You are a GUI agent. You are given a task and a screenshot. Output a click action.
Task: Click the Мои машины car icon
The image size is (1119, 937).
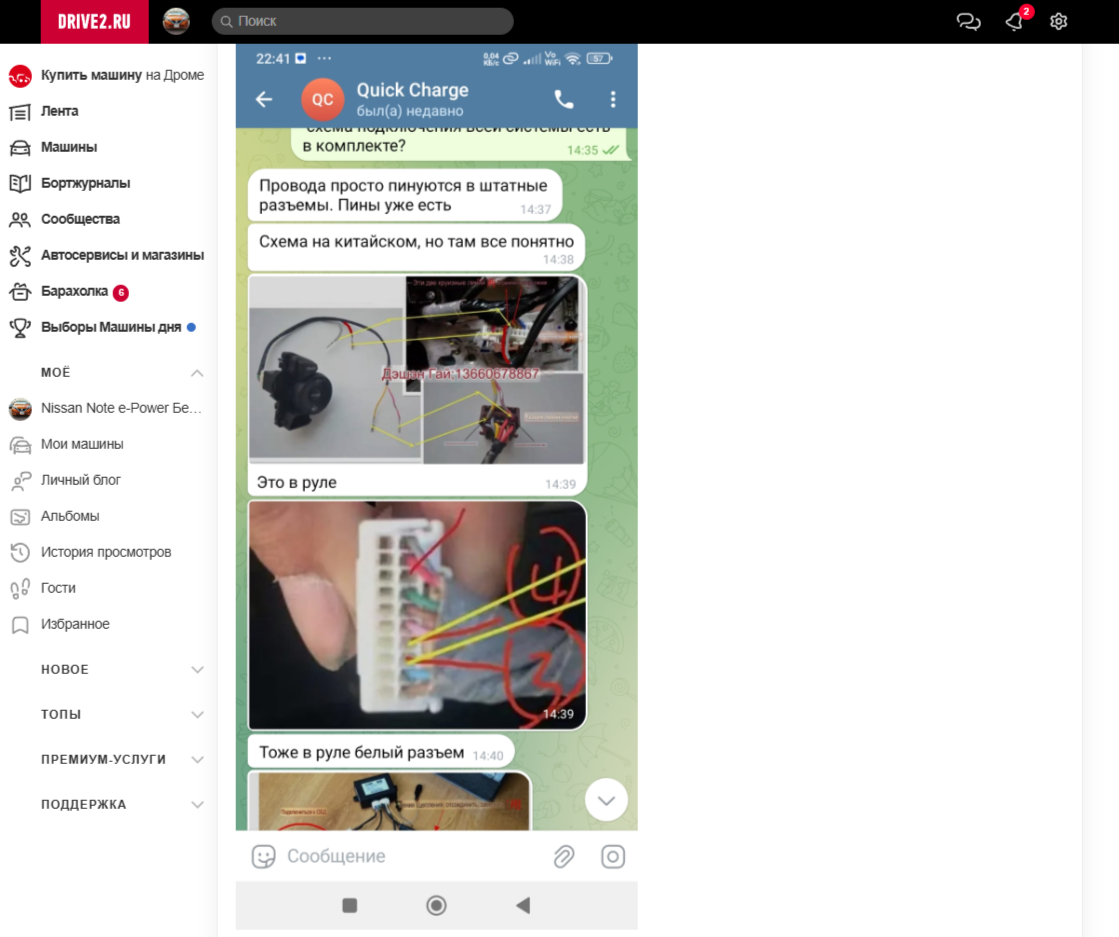tap(20, 445)
